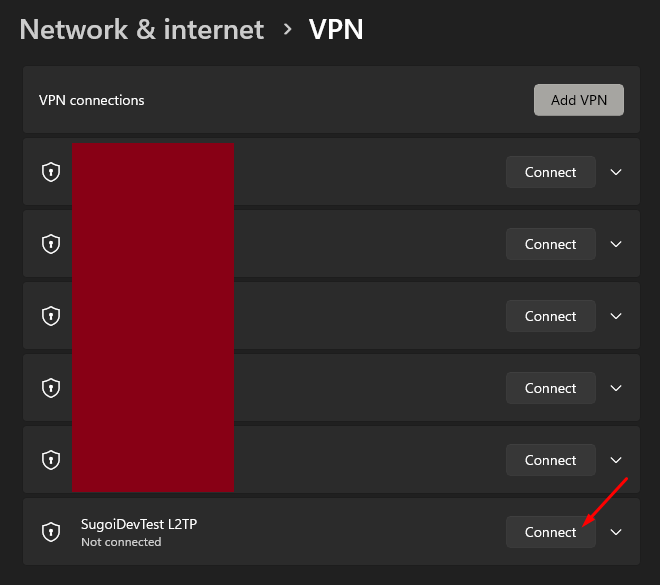The width and height of the screenshot is (660, 585).
Task: Expand the fourth VPN connection's details chevron
Action: point(616,388)
